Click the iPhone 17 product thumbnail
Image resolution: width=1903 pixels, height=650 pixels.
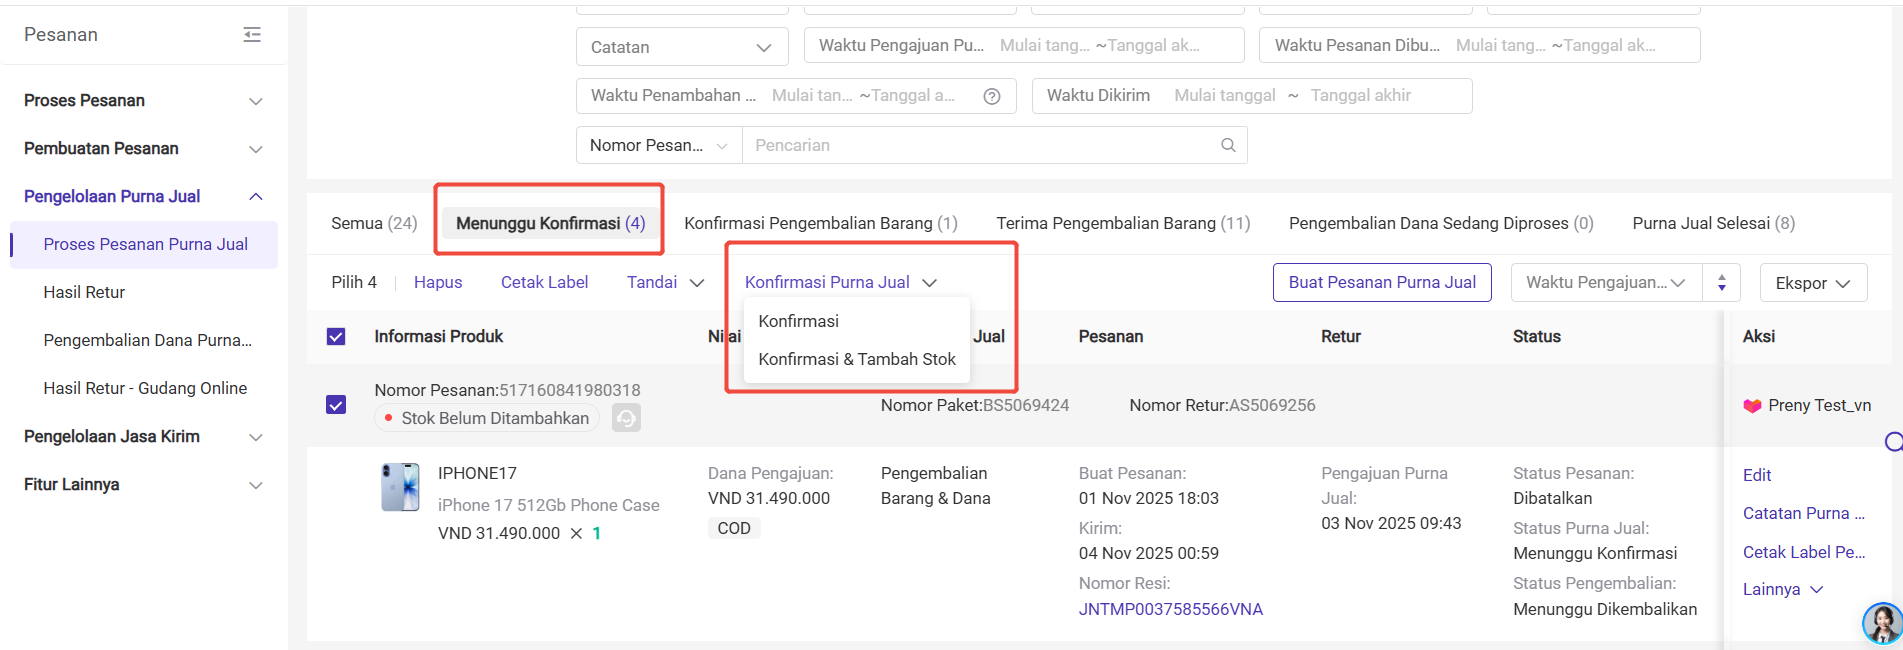(400, 487)
